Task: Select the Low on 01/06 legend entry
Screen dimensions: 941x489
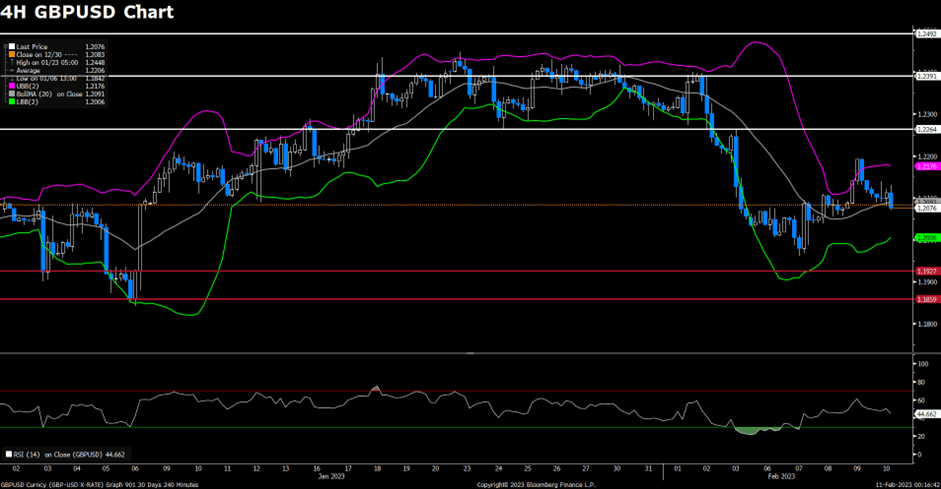Action: pyautogui.click(x=42, y=80)
